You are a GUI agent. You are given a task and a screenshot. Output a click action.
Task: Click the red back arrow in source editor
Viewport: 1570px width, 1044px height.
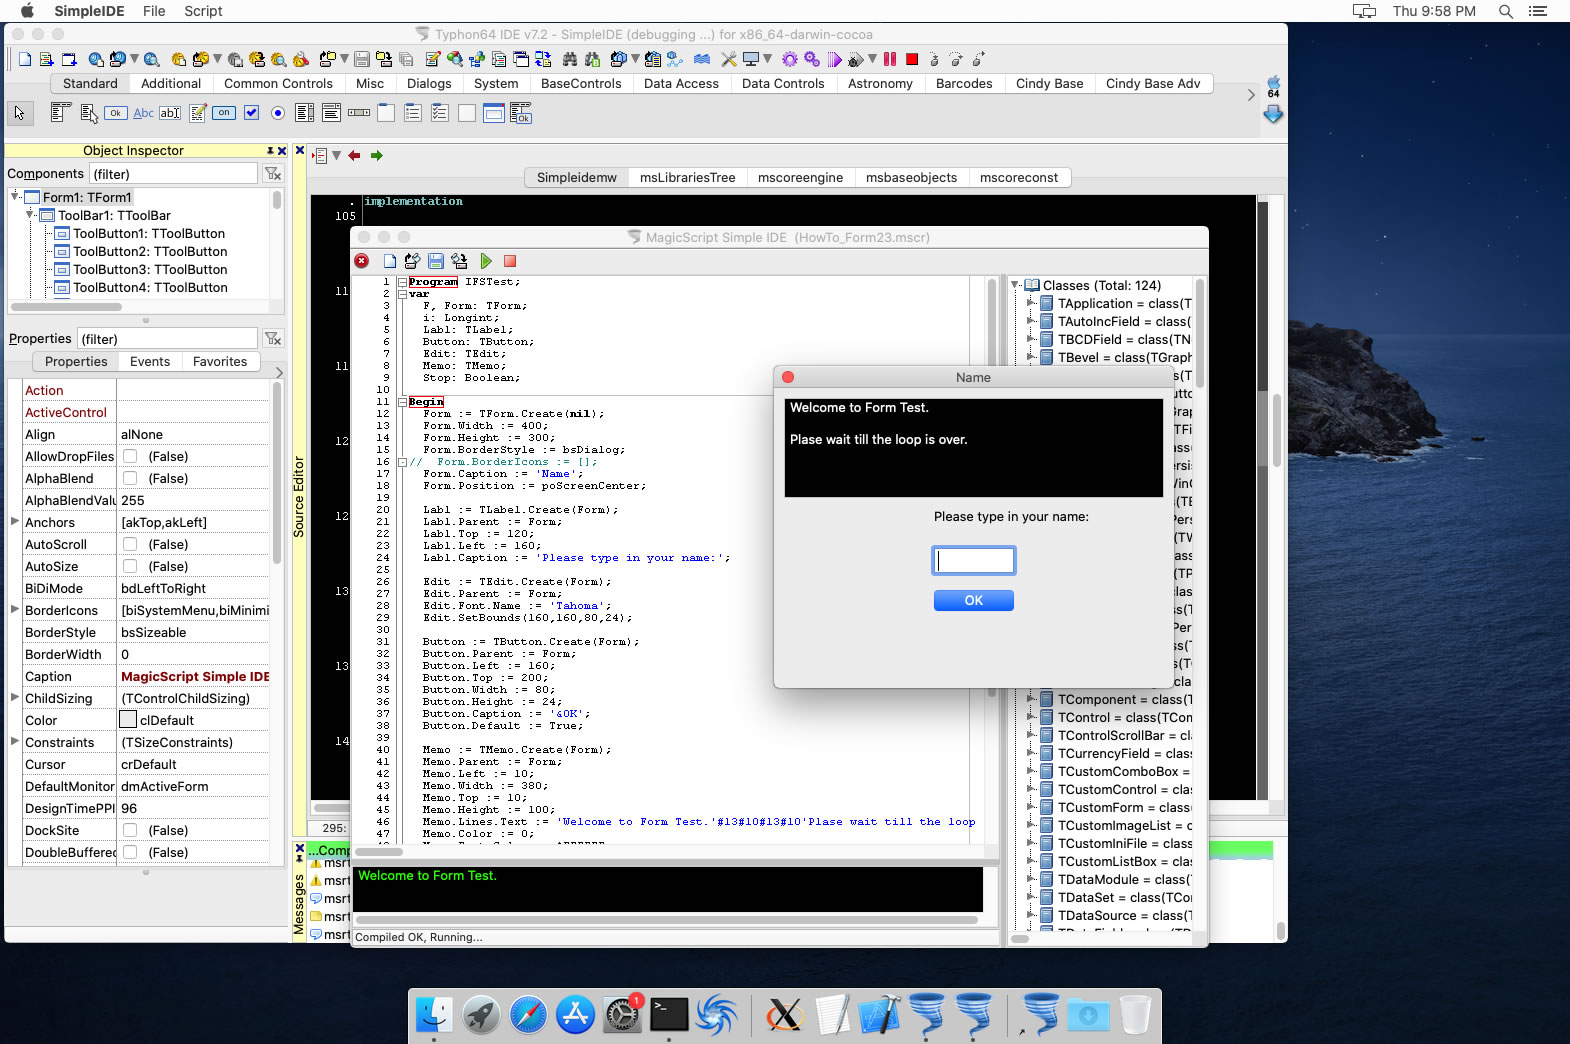click(x=354, y=155)
